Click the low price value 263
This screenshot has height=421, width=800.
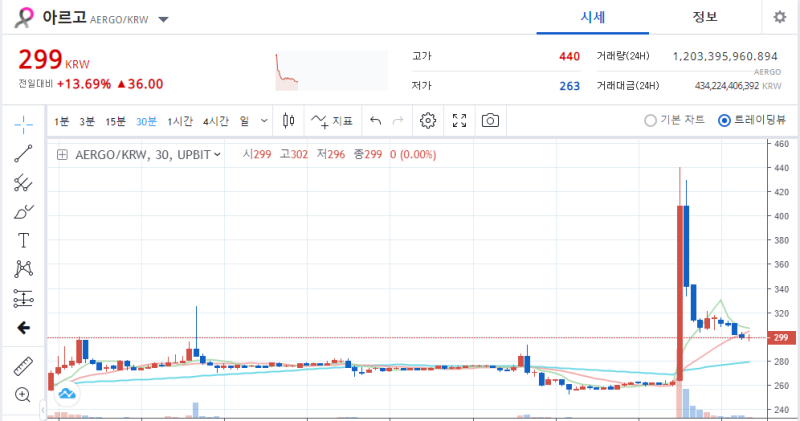click(x=569, y=86)
